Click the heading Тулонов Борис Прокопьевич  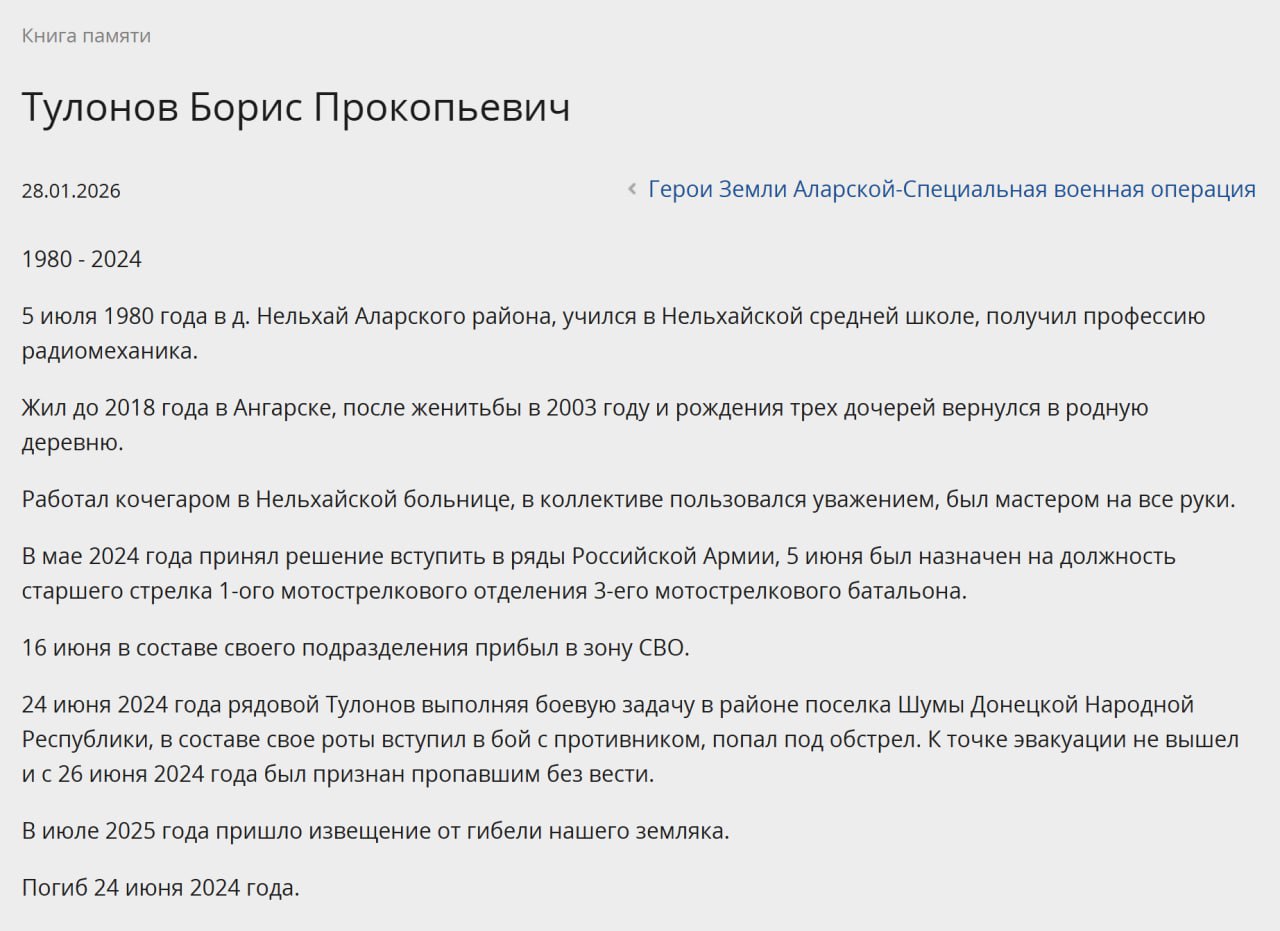click(x=296, y=108)
